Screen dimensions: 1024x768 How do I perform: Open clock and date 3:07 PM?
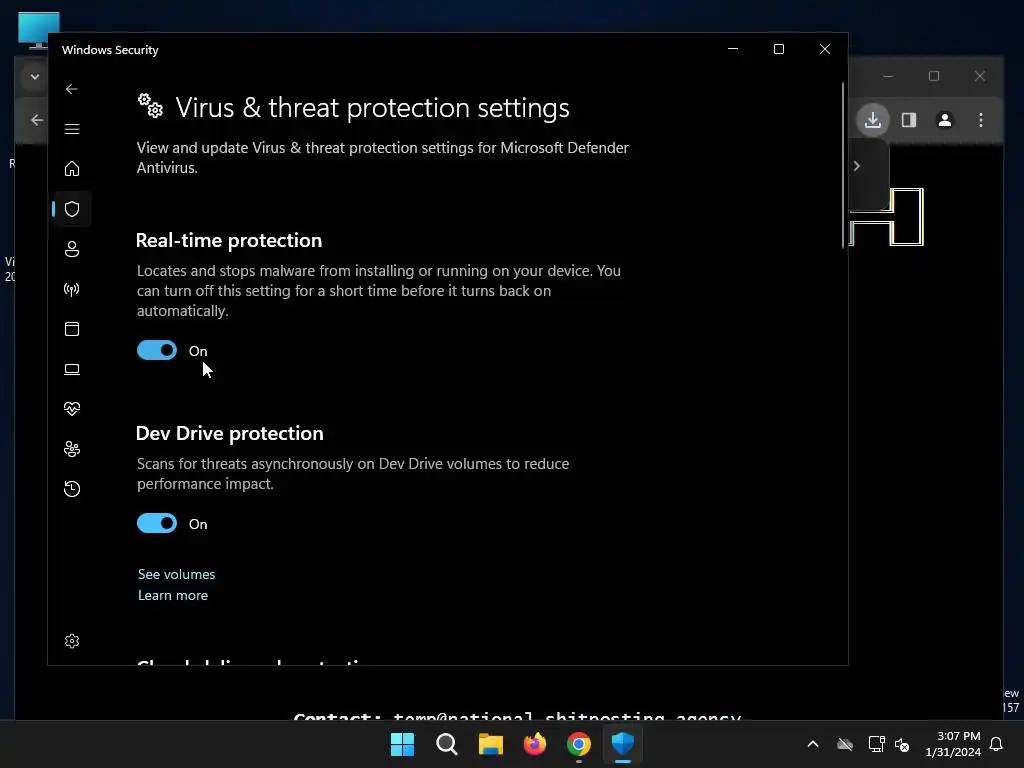point(953,744)
